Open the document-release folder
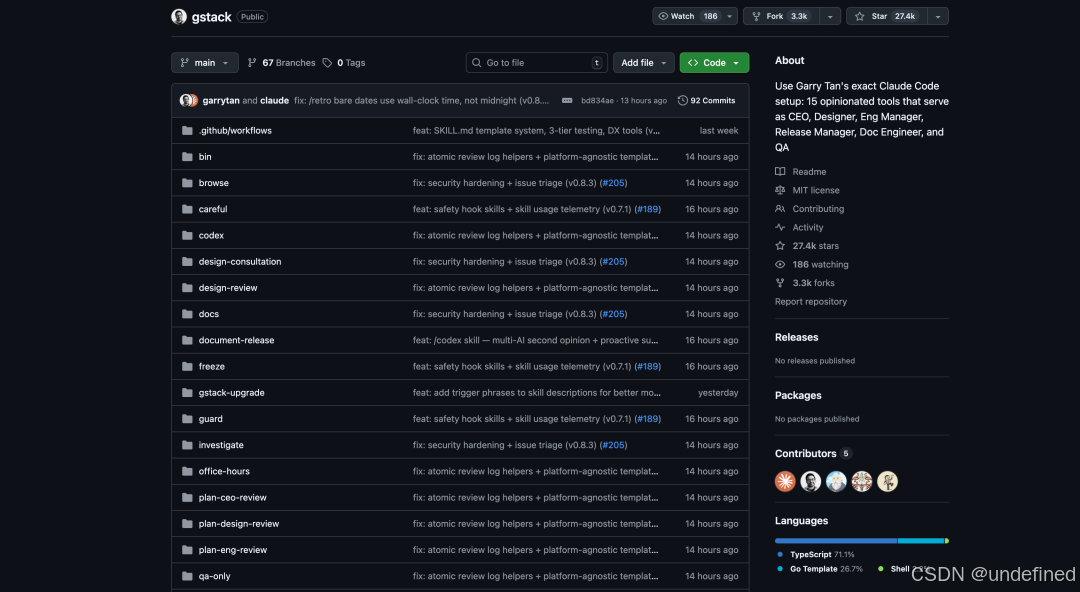The height and width of the screenshot is (592, 1080). pos(236,340)
